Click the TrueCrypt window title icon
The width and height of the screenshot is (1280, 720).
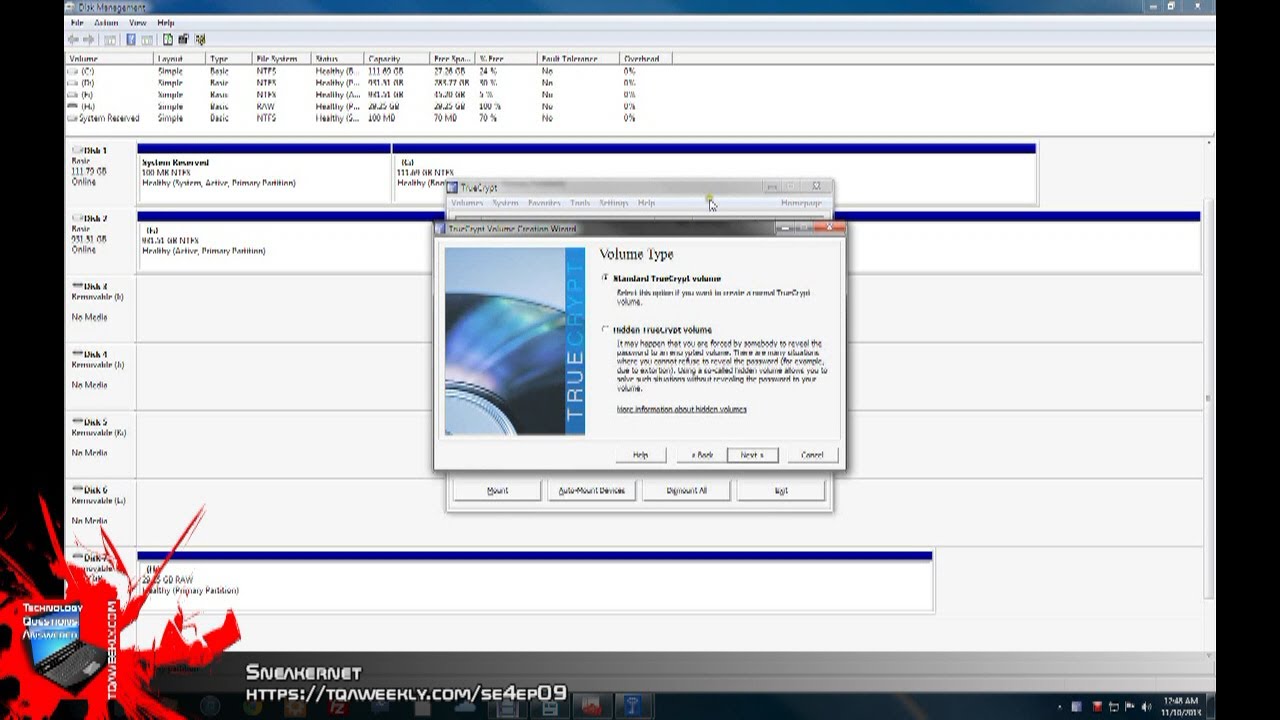[452, 187]
